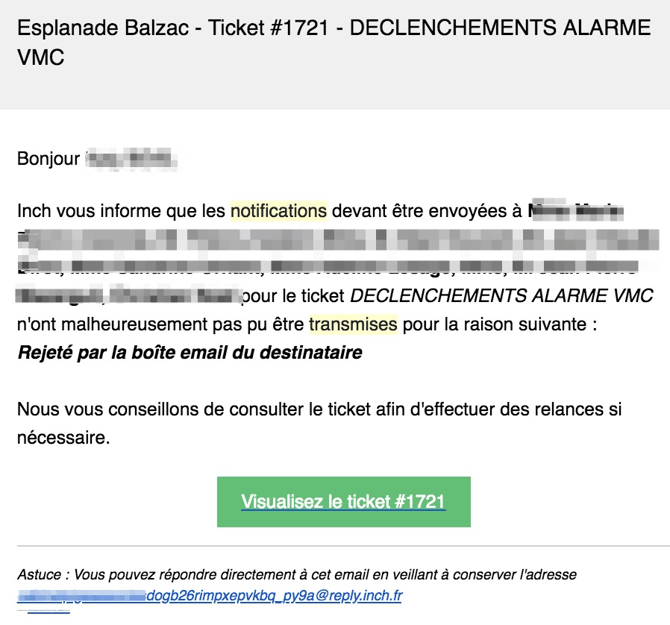Click italic DECLENCHEMENTS ALARME VMC in the body

point(501,296)
